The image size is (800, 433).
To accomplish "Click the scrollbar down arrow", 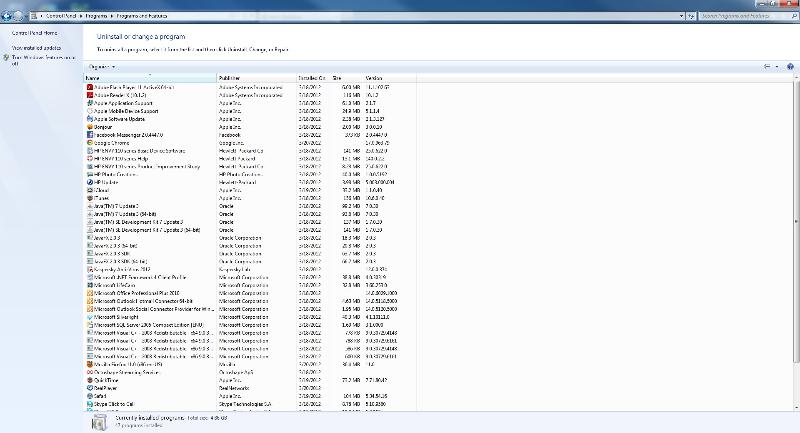I will click(796, 407).
